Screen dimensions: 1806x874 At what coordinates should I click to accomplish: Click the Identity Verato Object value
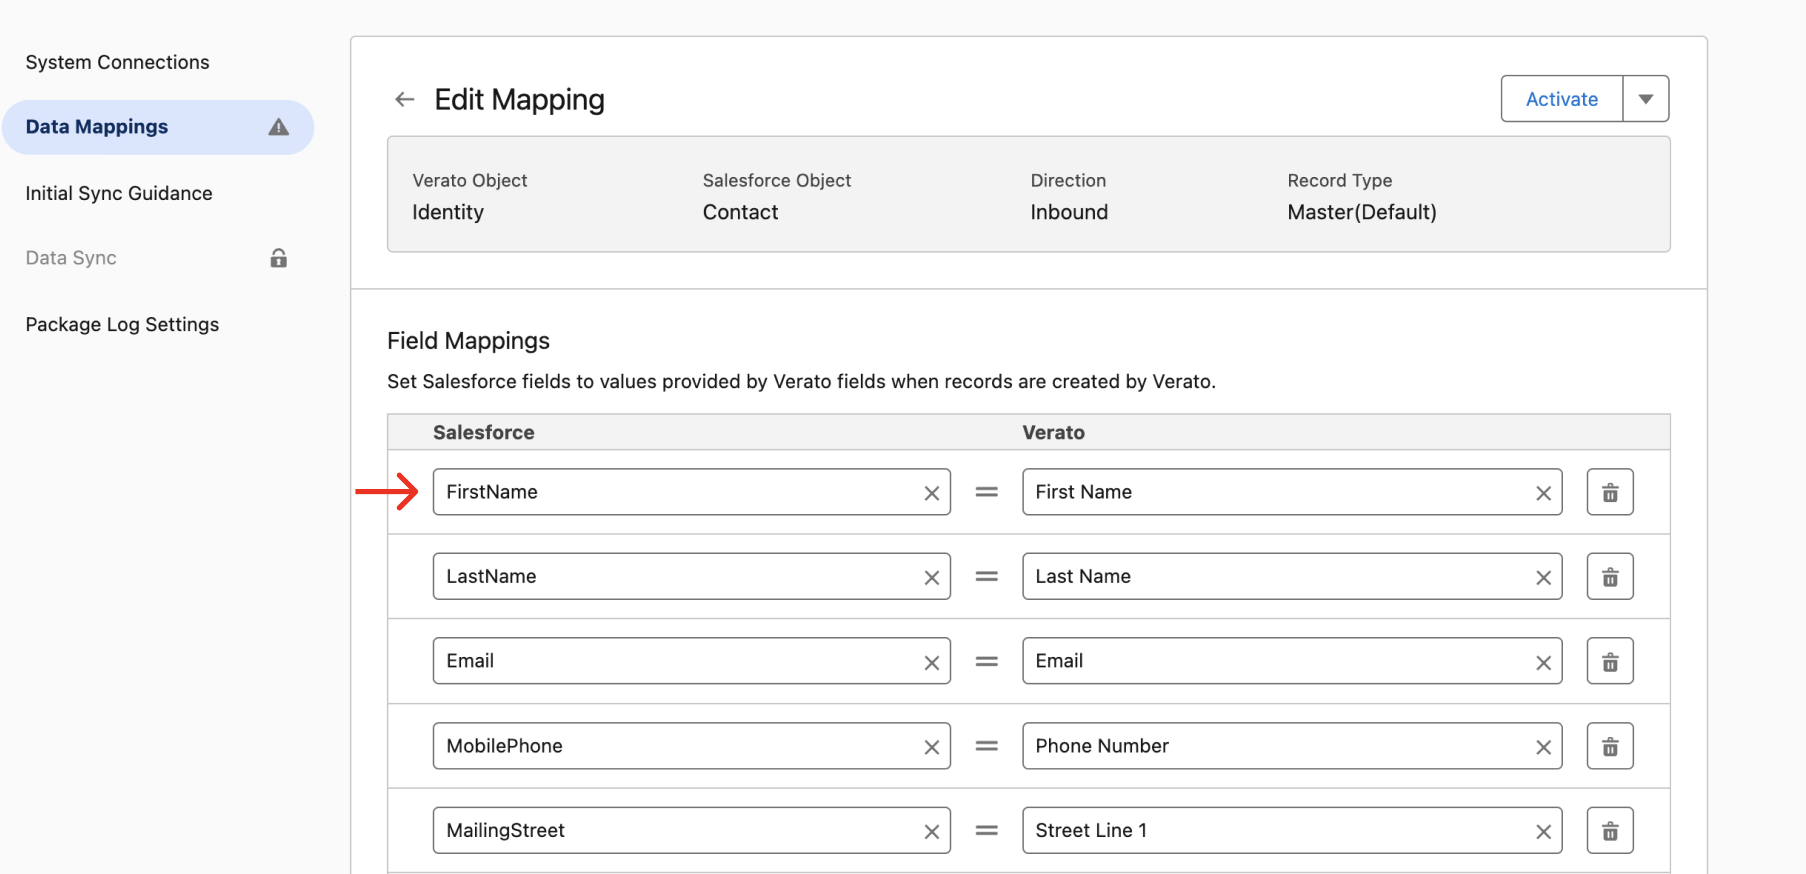[448, 212]
